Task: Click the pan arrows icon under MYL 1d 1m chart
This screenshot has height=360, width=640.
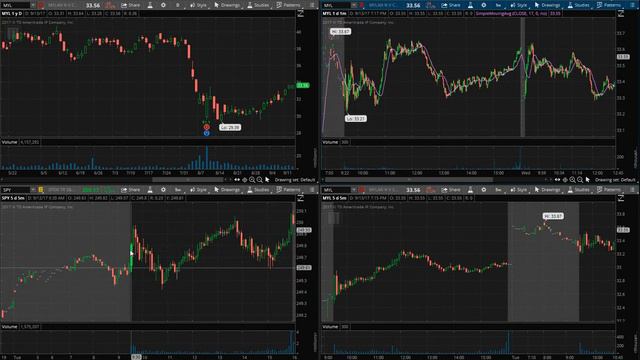Action: (558, 180)
